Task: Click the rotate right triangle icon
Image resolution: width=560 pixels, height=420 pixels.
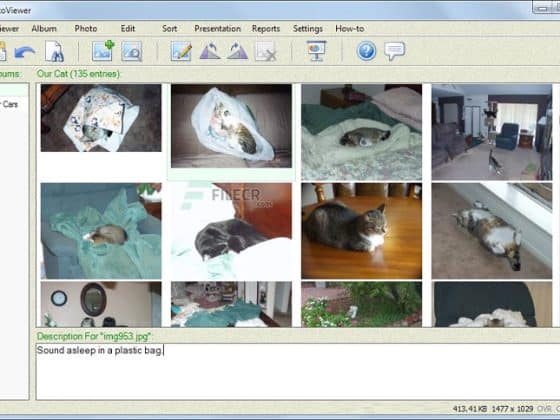Action: [x=237, y=51]
